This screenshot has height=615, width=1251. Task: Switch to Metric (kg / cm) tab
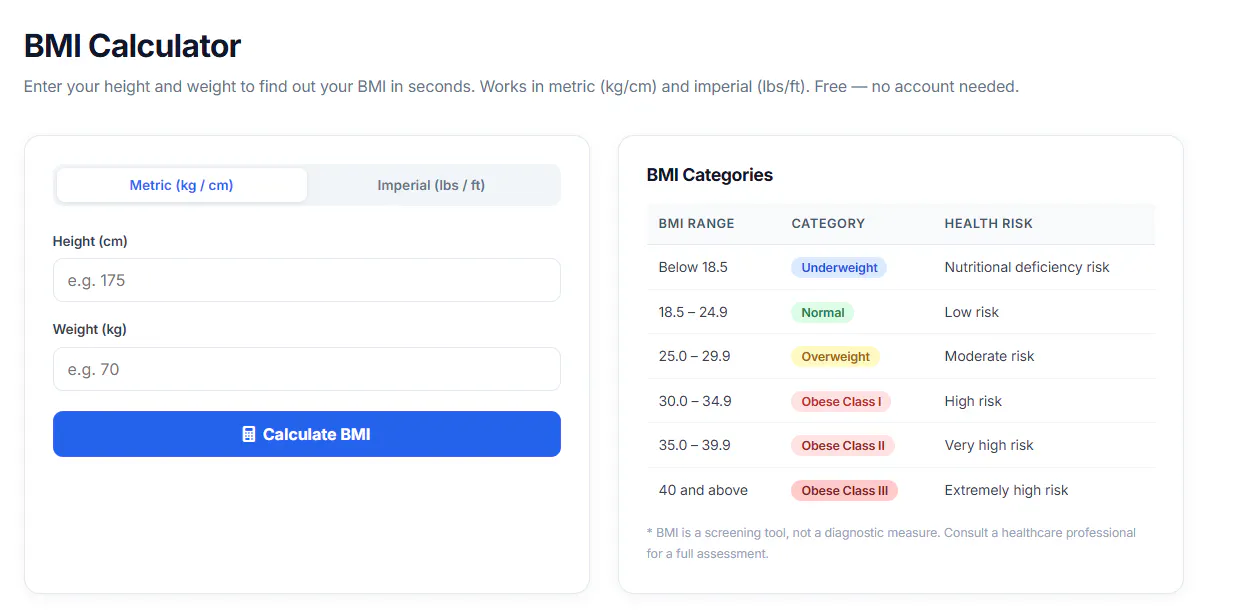coord(182,185)
